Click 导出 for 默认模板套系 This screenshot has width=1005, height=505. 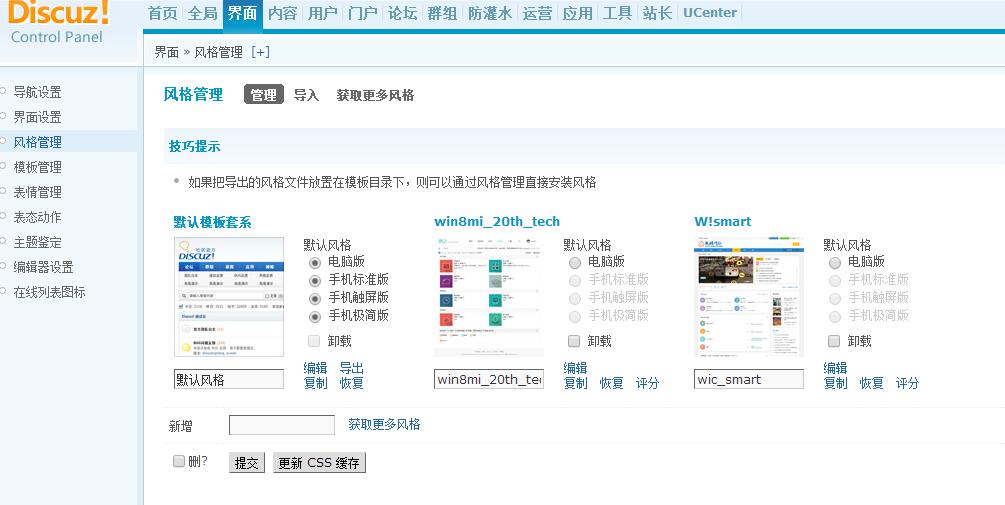pyautogui.click(x=351, y=368)
